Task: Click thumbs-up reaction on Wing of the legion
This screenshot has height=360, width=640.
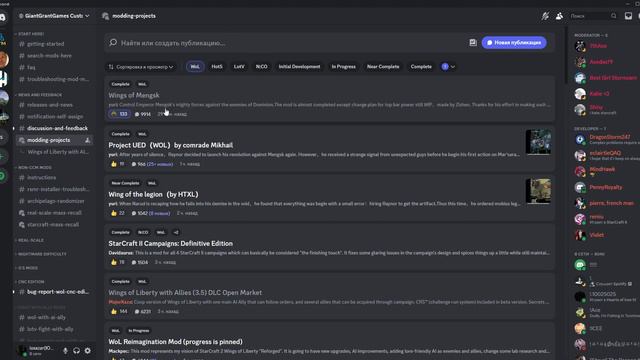Action: 117,213
